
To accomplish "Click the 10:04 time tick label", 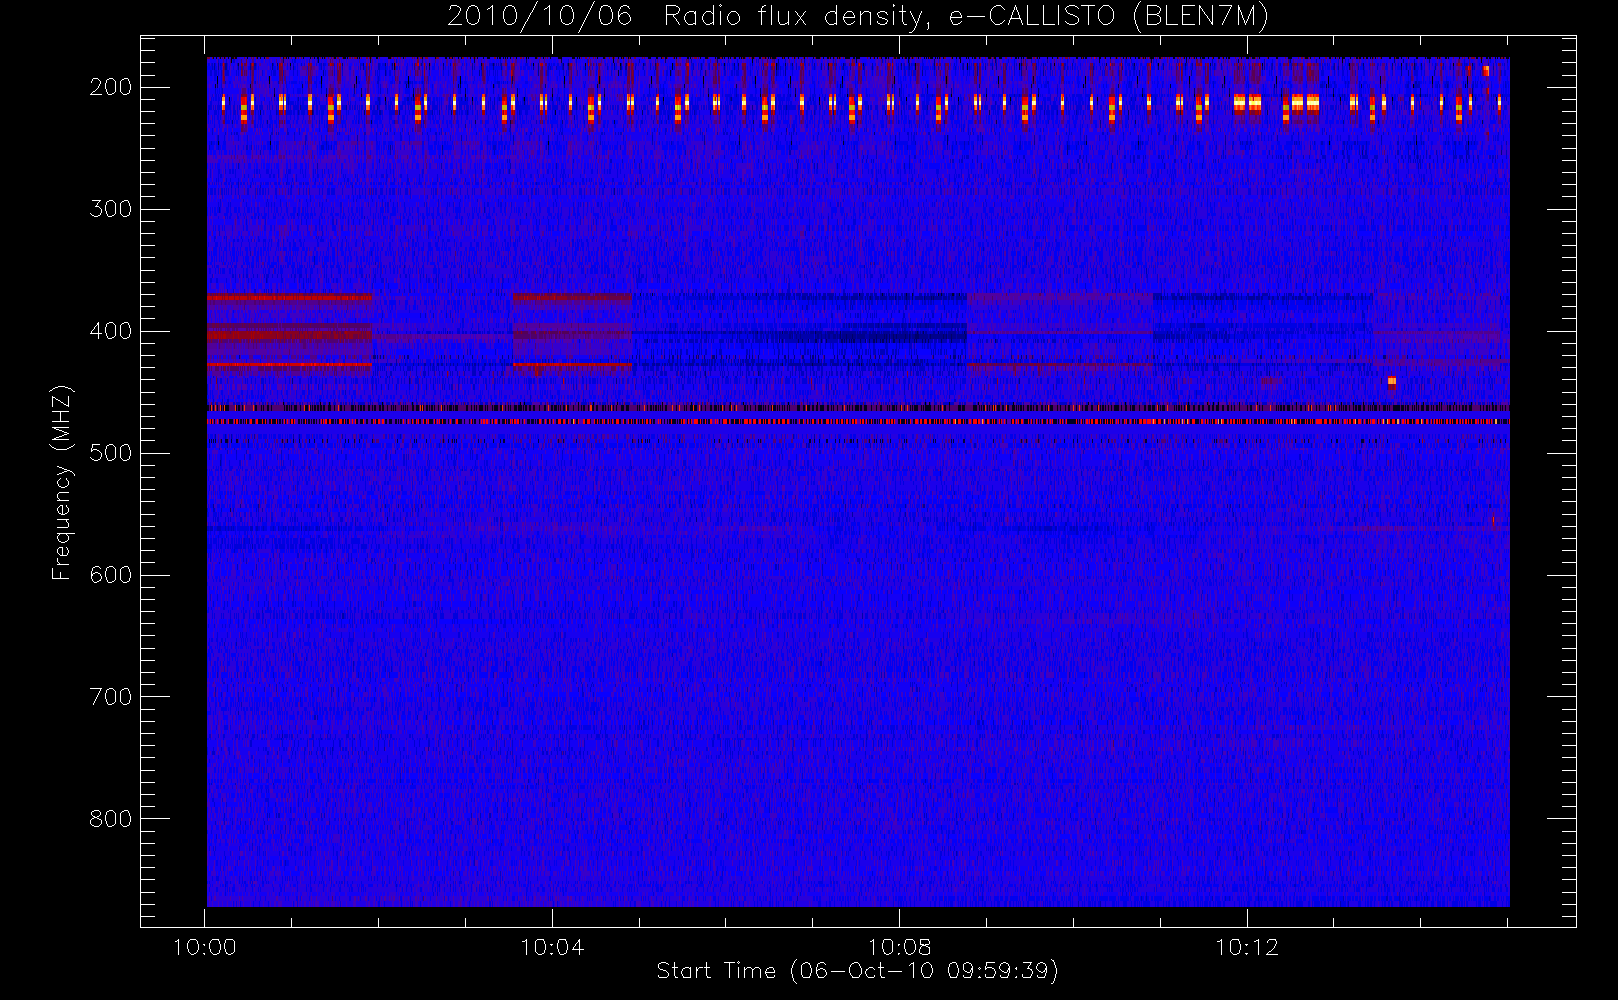I will coord(552,947).
